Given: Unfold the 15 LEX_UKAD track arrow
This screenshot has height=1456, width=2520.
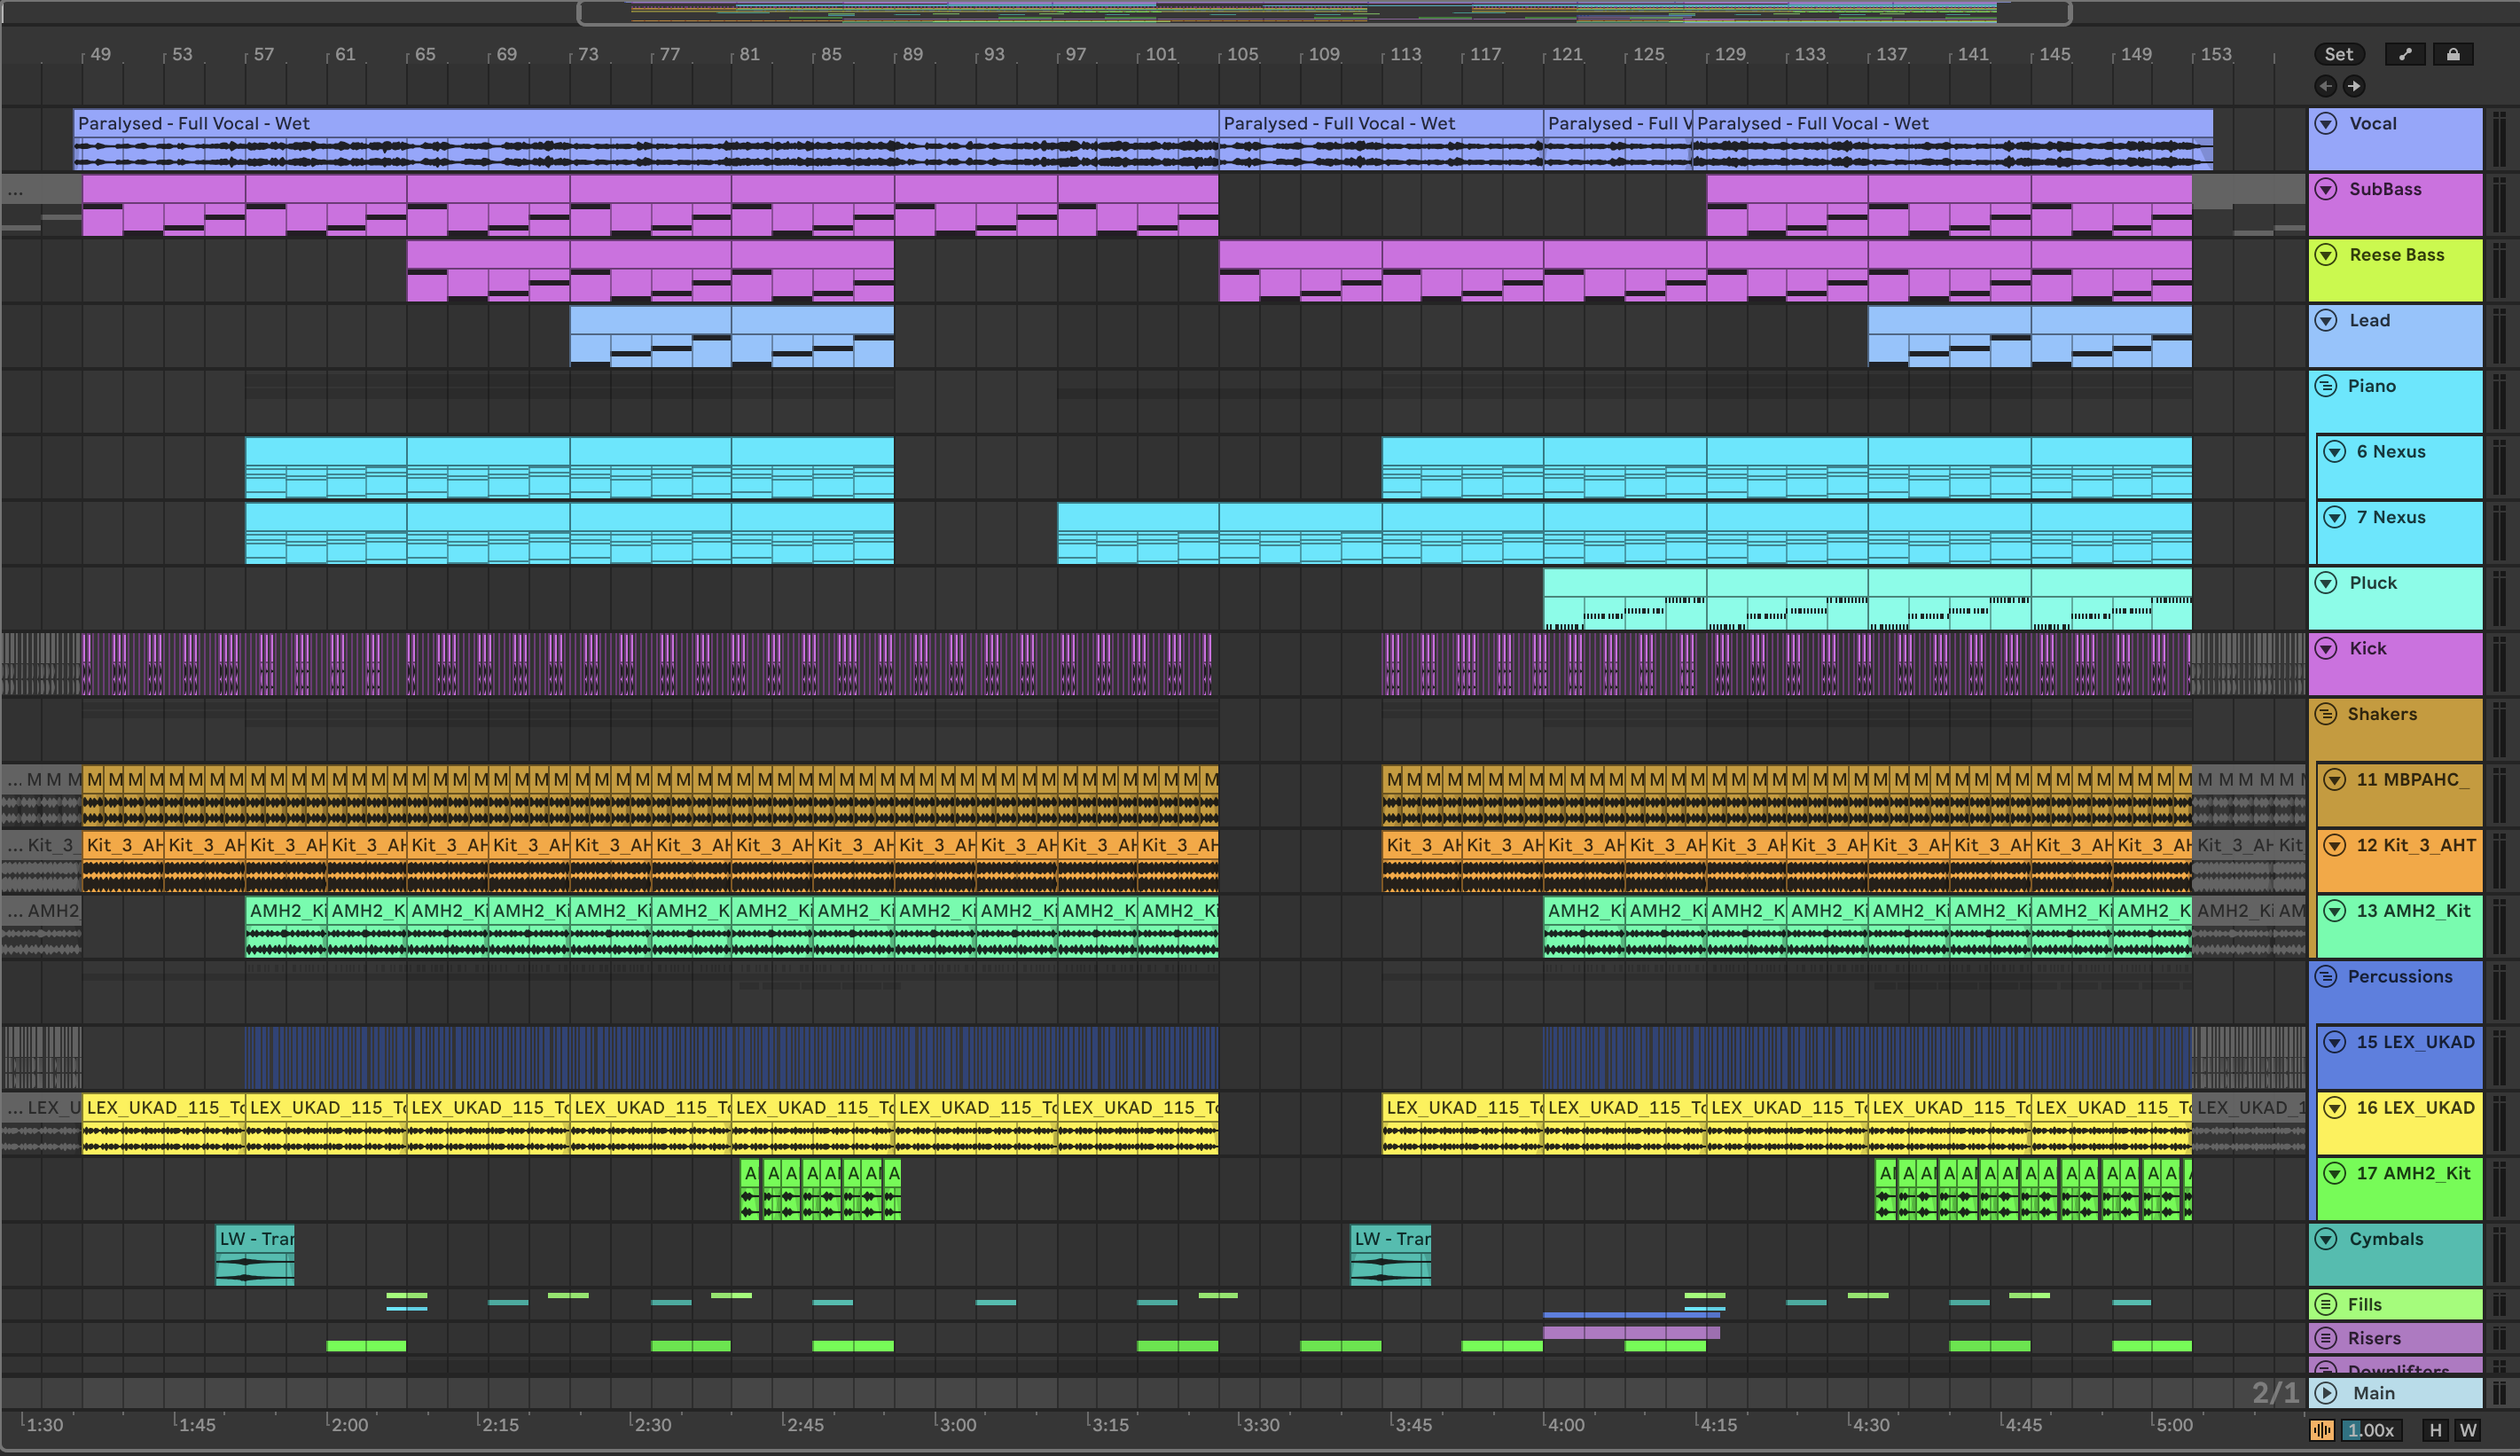Looking at the screenshot, I should click(x=2334, y=1042).
